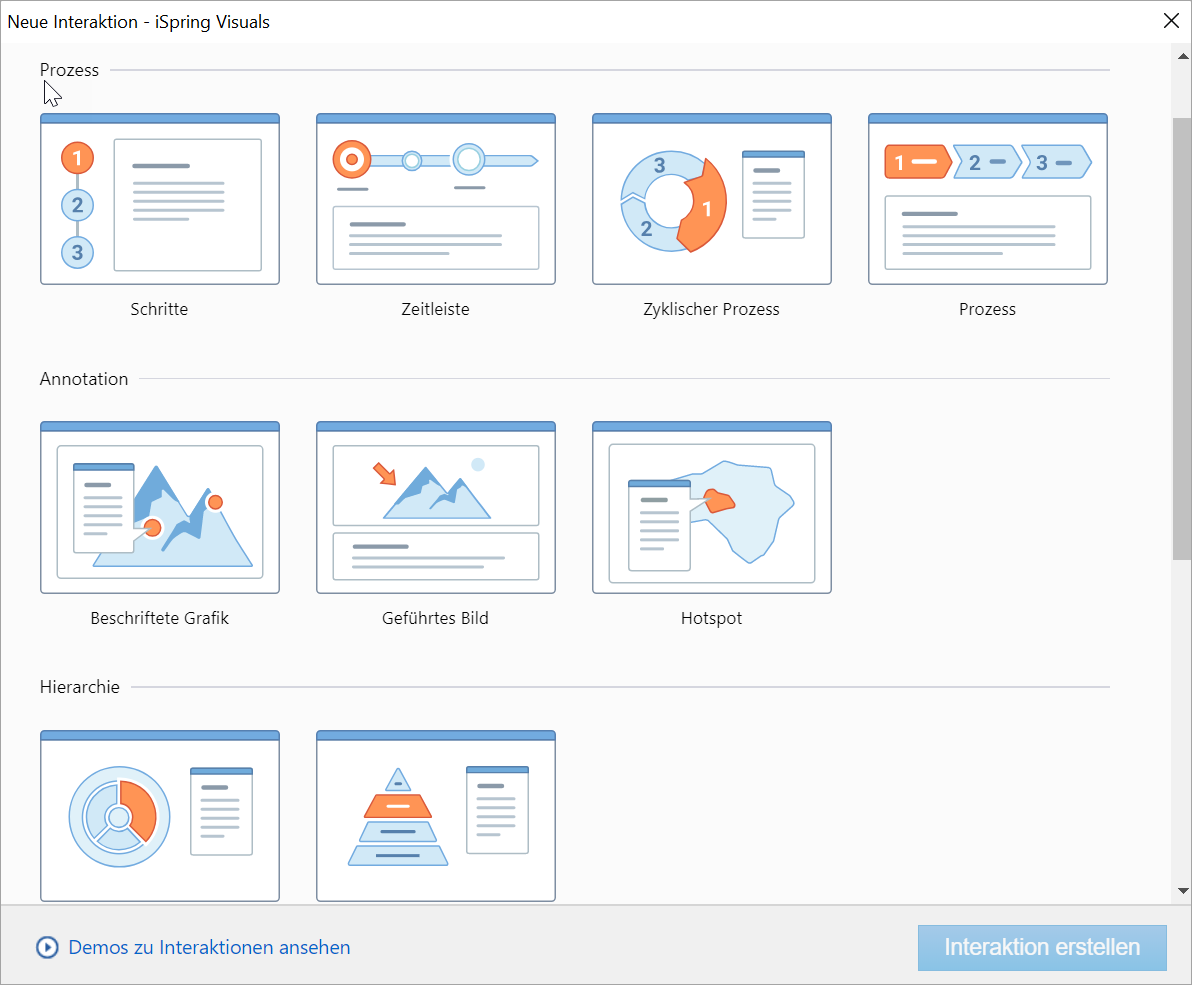Choose the Zeitleiste timeline interaction
Screen dimensions: 1192x985
pos(436,199)
